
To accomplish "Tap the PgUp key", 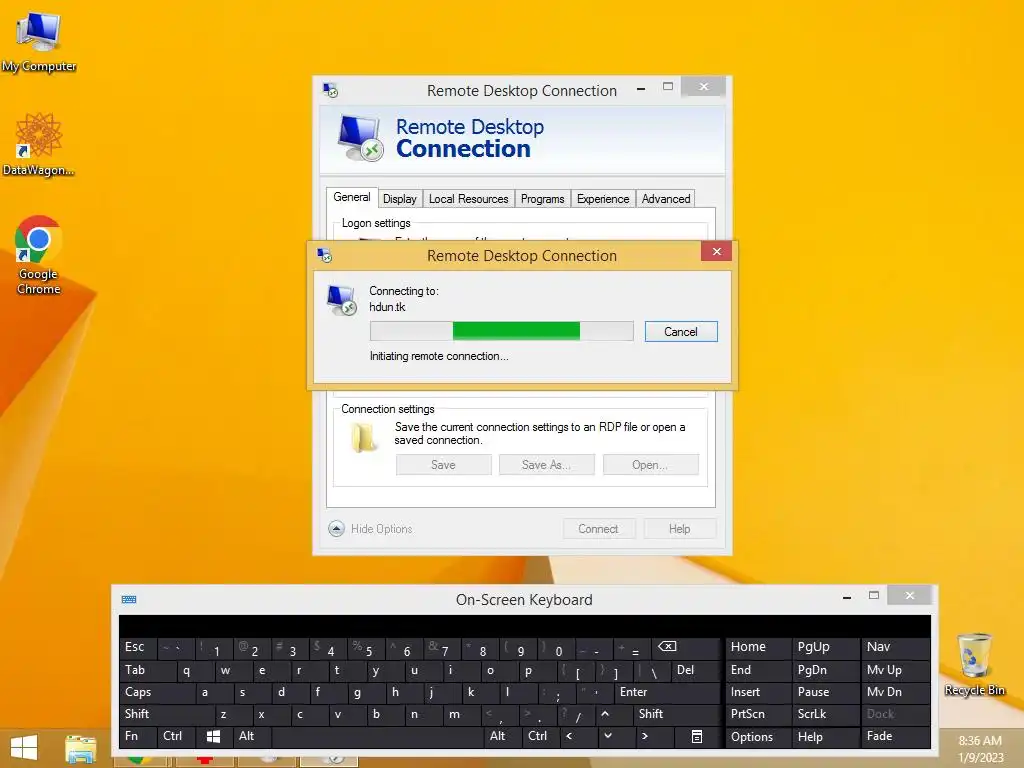I will [825, 647].
